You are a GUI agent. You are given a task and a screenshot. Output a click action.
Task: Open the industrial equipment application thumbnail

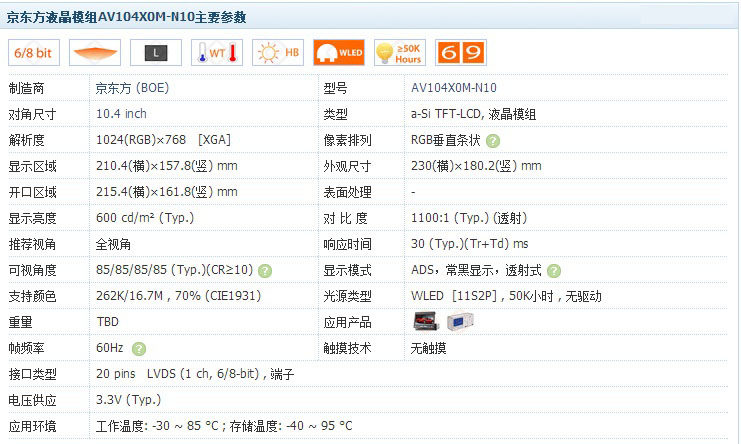coord(460,321)
